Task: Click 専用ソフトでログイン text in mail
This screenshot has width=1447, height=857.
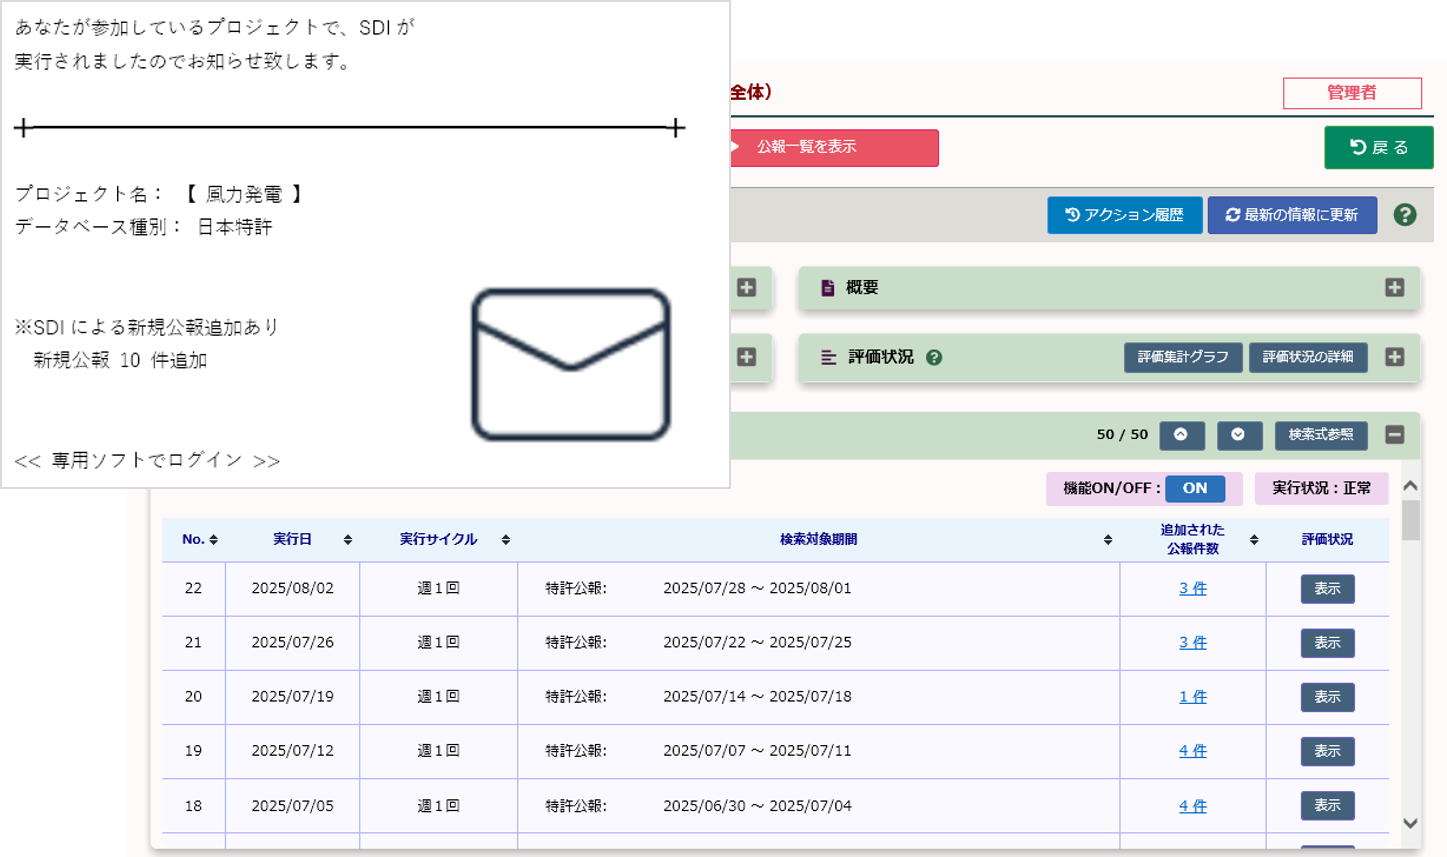Action: pyautogui.click(x=147, y=460)
